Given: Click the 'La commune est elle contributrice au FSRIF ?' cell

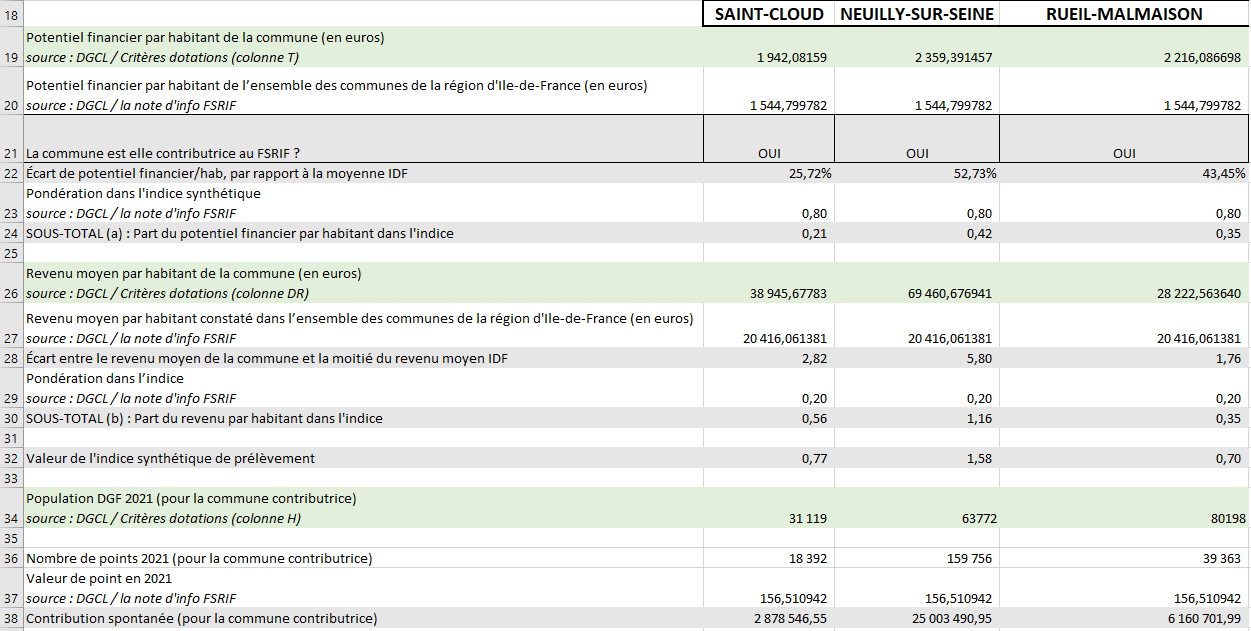Looking at the screenshot, I should pos(163,153).
